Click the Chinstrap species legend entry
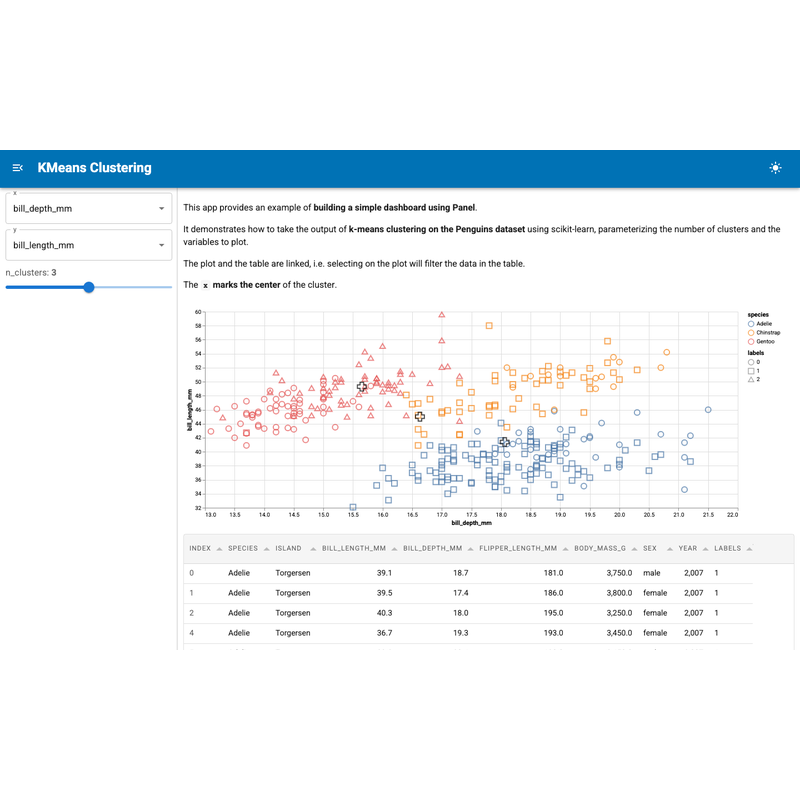 click(764, 333)
